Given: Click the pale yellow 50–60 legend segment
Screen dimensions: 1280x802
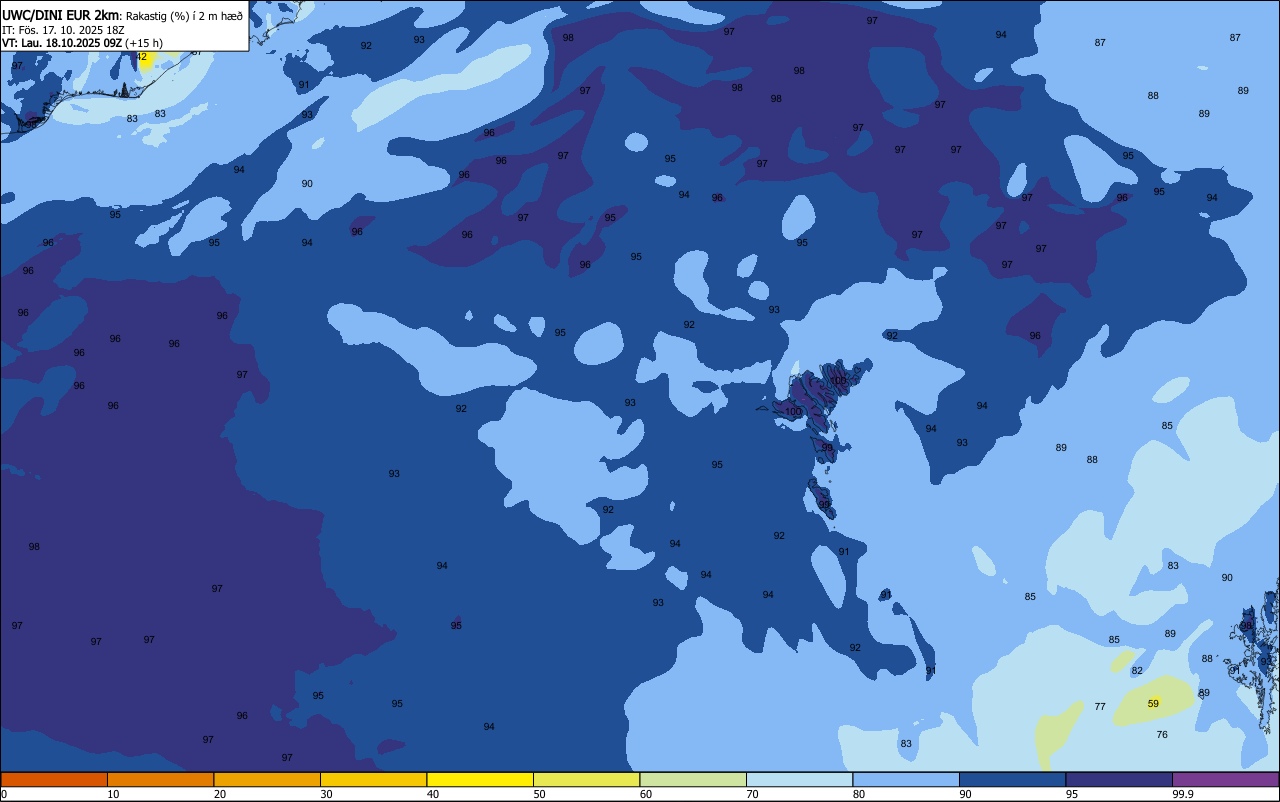Looking at the screenshot, I should pyautogui.click(x=586, y=779).
